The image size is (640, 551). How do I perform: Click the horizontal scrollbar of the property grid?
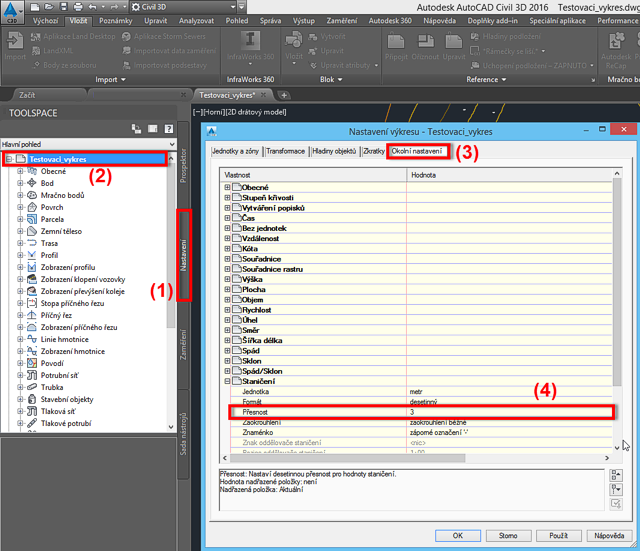pos(347,458)
